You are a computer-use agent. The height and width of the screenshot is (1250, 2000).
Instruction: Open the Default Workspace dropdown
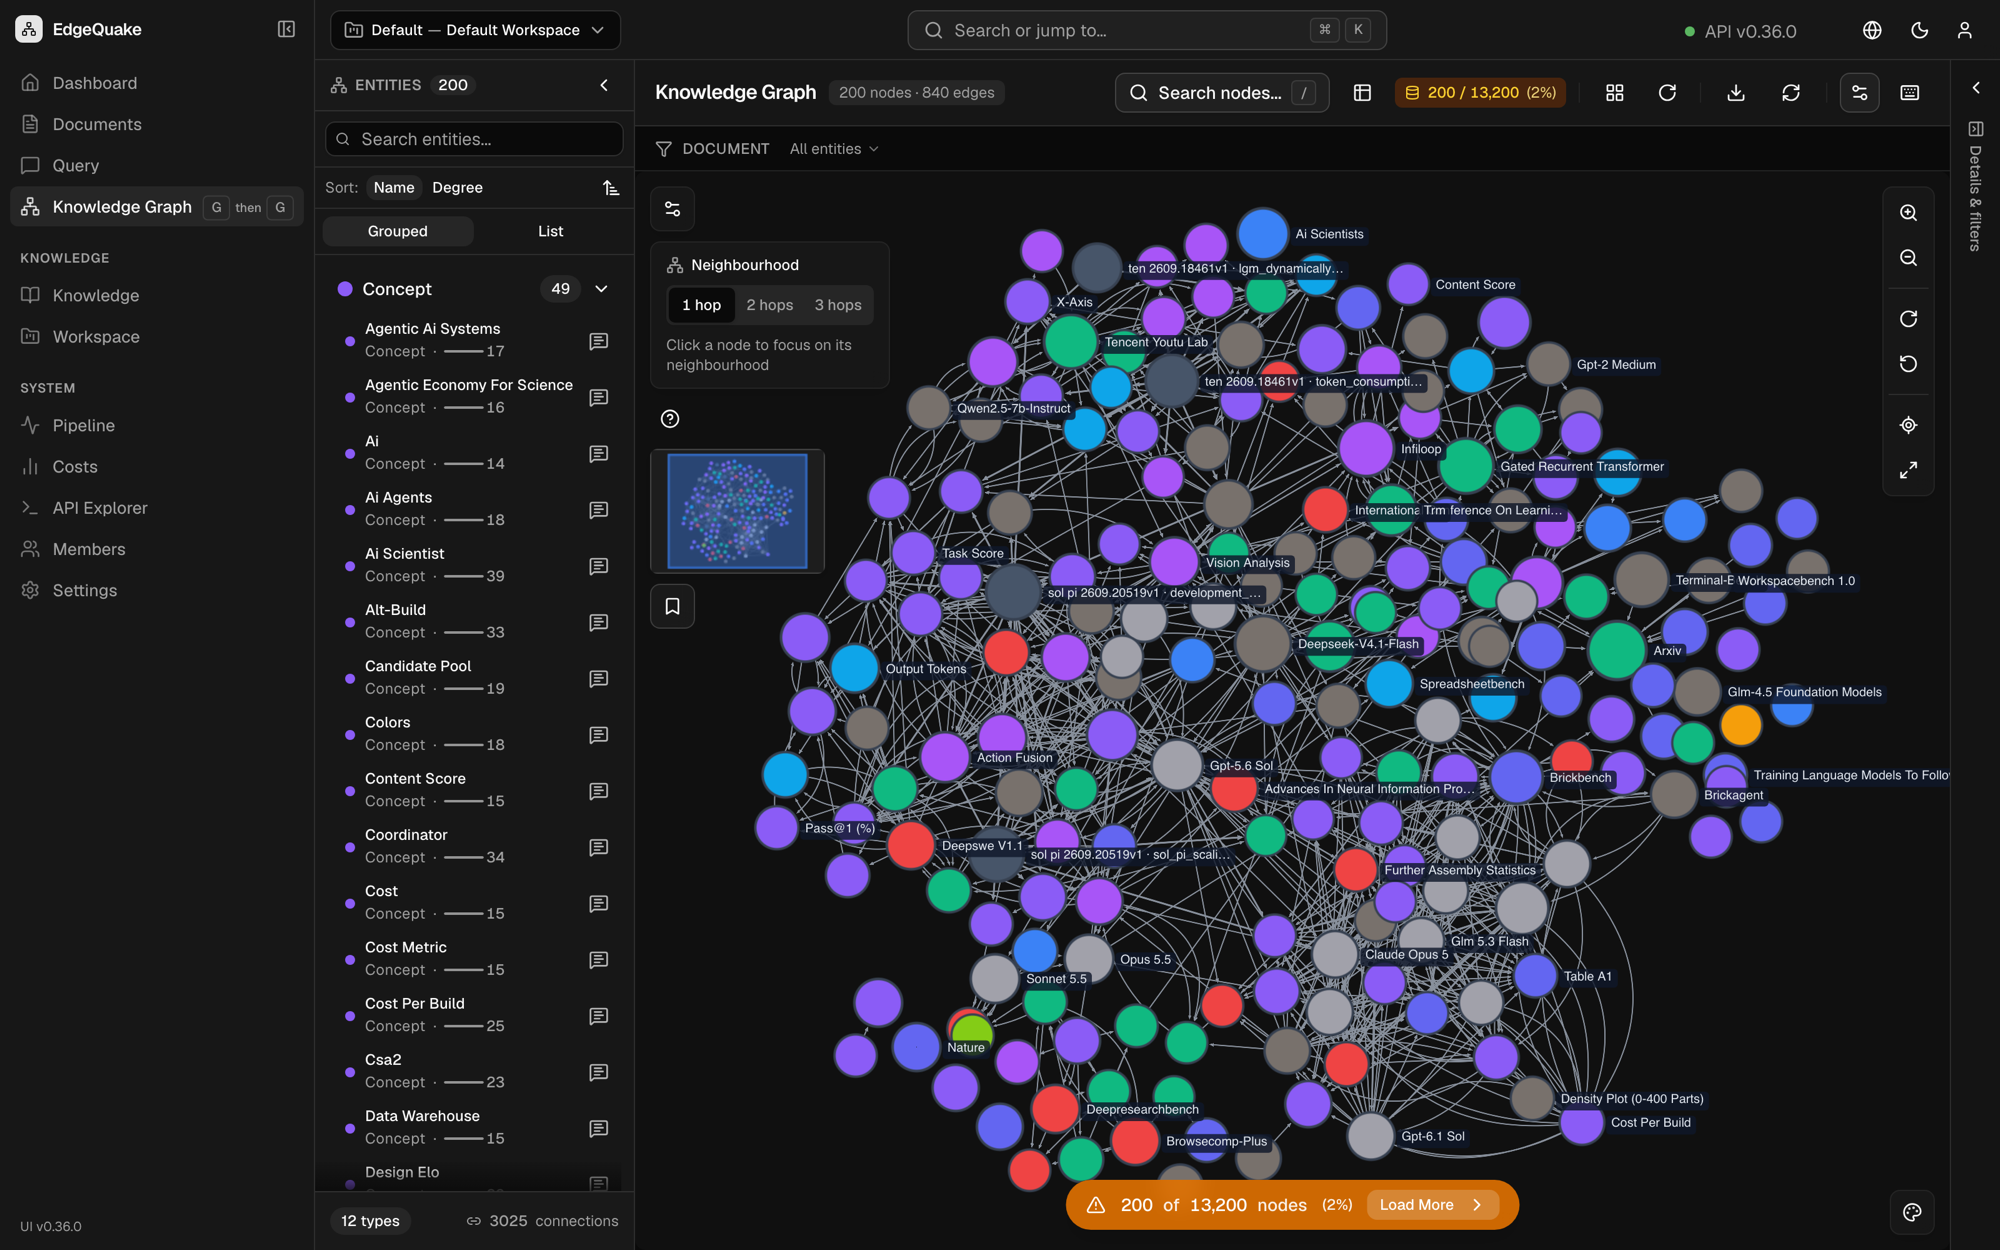pyautogui.click(x=475, y=30)
